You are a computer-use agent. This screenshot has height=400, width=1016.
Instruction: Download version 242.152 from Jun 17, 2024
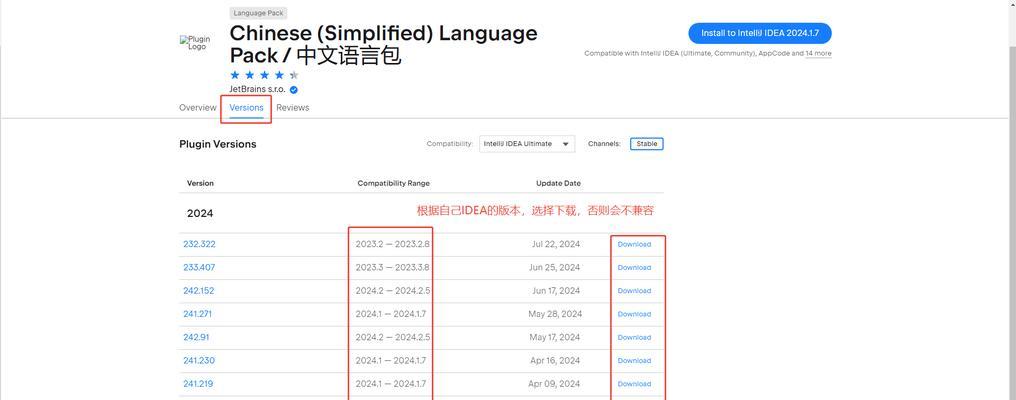click(x=634, y=291)
